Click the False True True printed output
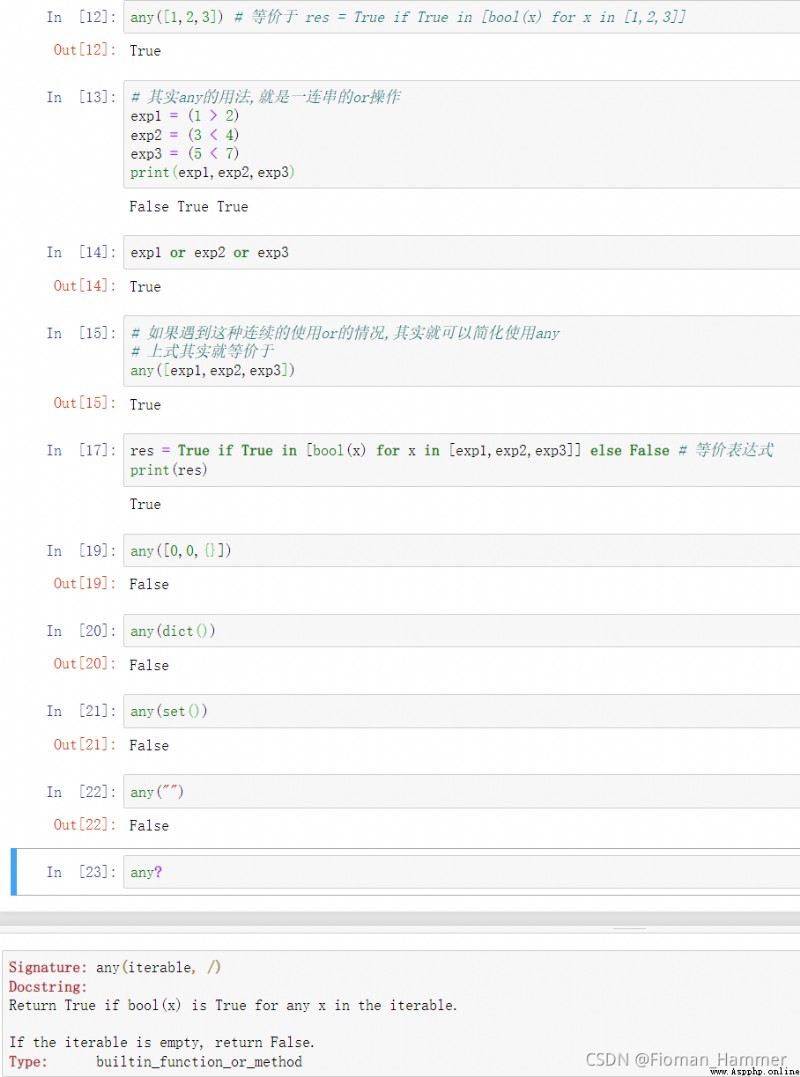This screenshot has height=1077, width=800. 188,207
